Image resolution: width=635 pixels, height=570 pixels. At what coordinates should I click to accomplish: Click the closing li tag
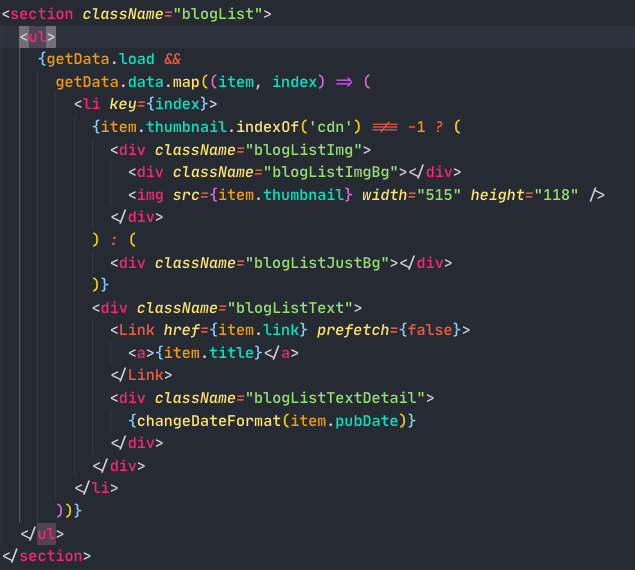tap(96, 488)
